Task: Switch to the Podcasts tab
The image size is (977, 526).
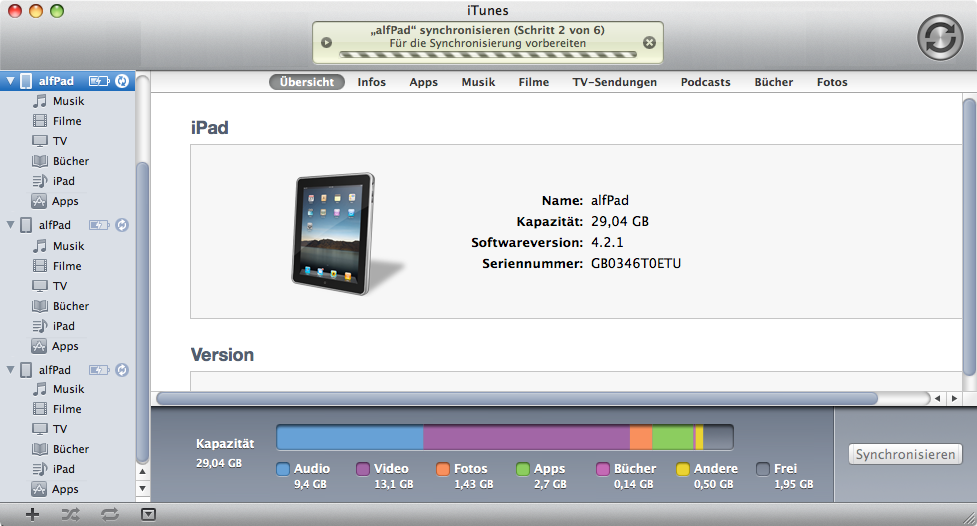Action: click(x=705, y=82)
